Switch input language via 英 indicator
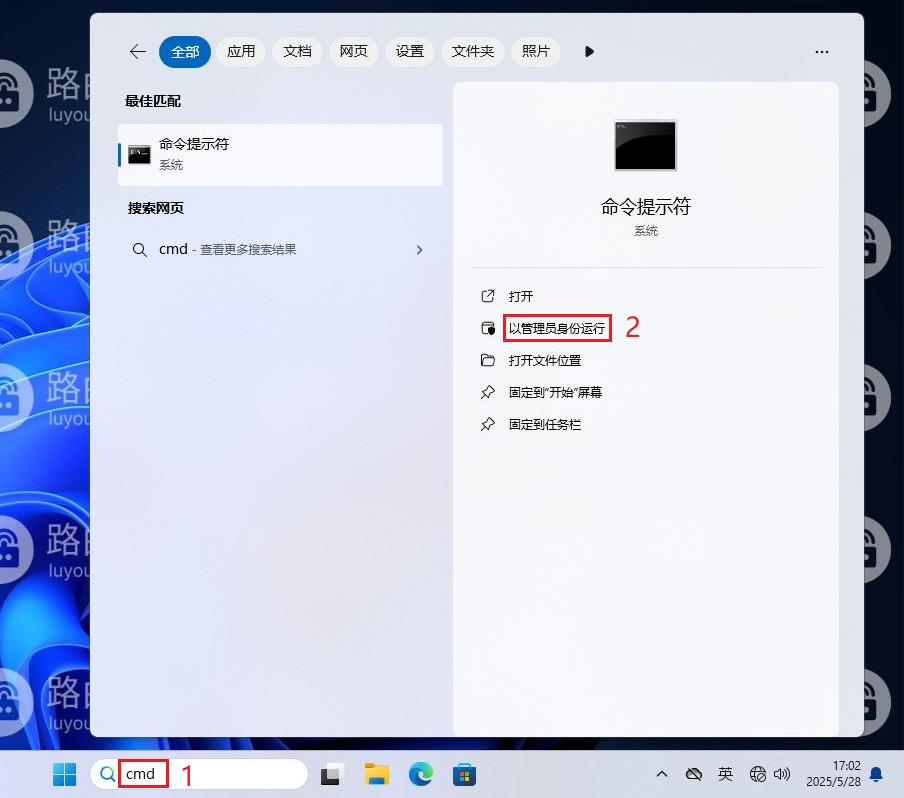Viewport: 904px width, 798px height. point(725,774)
